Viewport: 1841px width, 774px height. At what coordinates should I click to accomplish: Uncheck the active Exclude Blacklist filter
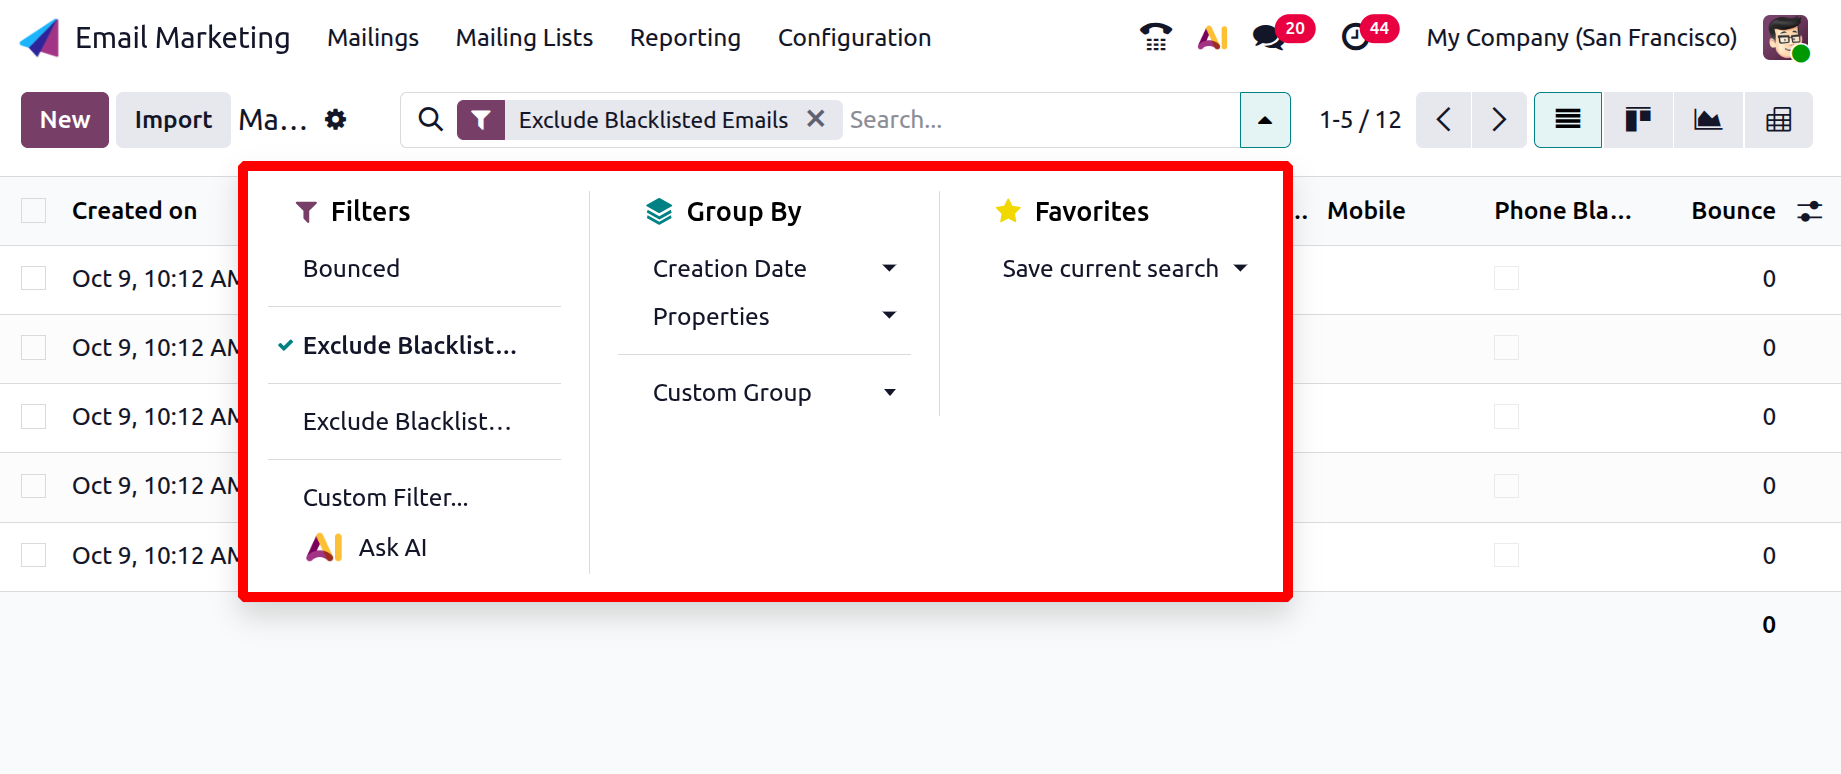coord(409,345)
